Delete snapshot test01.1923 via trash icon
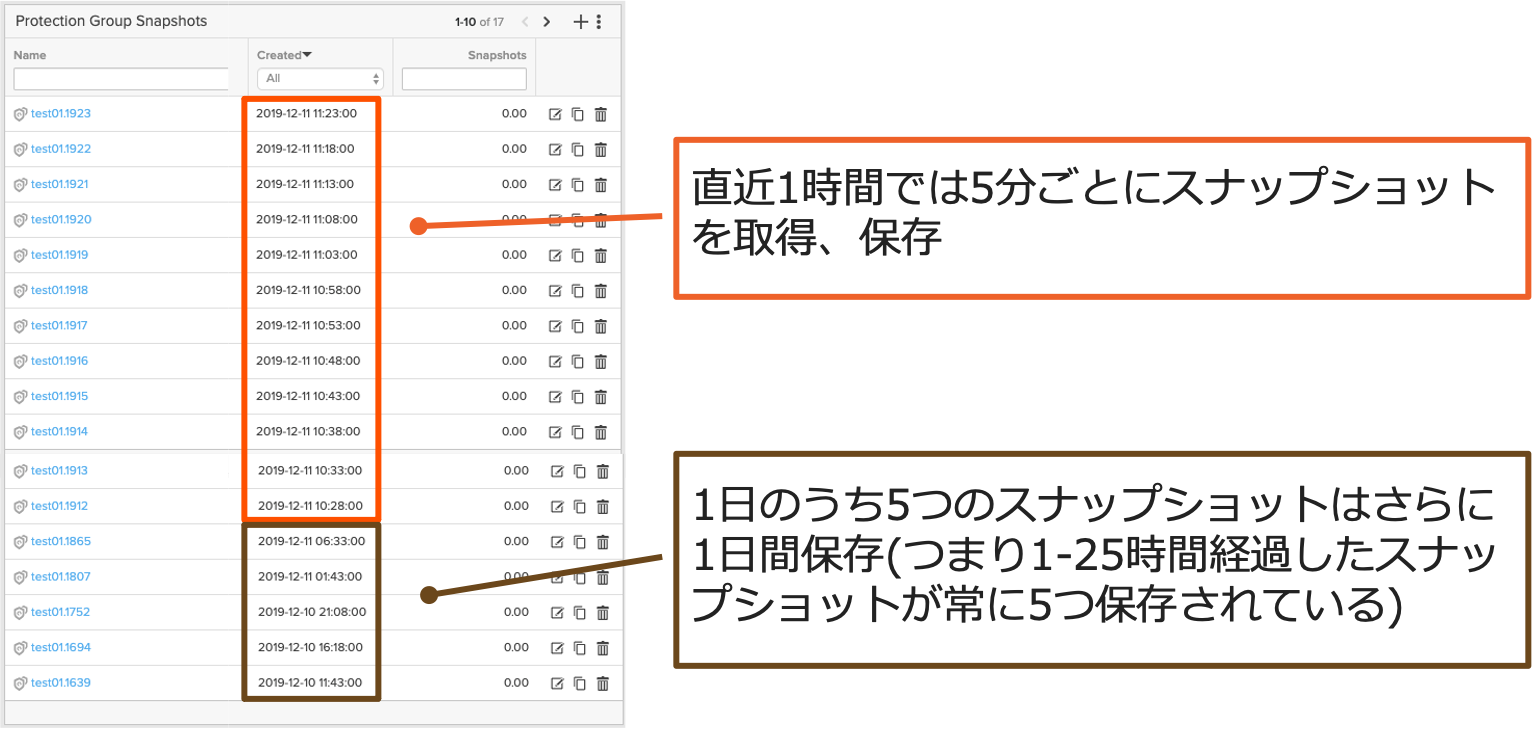This screenshot has height=729, width=1533. tap(601, 114)
